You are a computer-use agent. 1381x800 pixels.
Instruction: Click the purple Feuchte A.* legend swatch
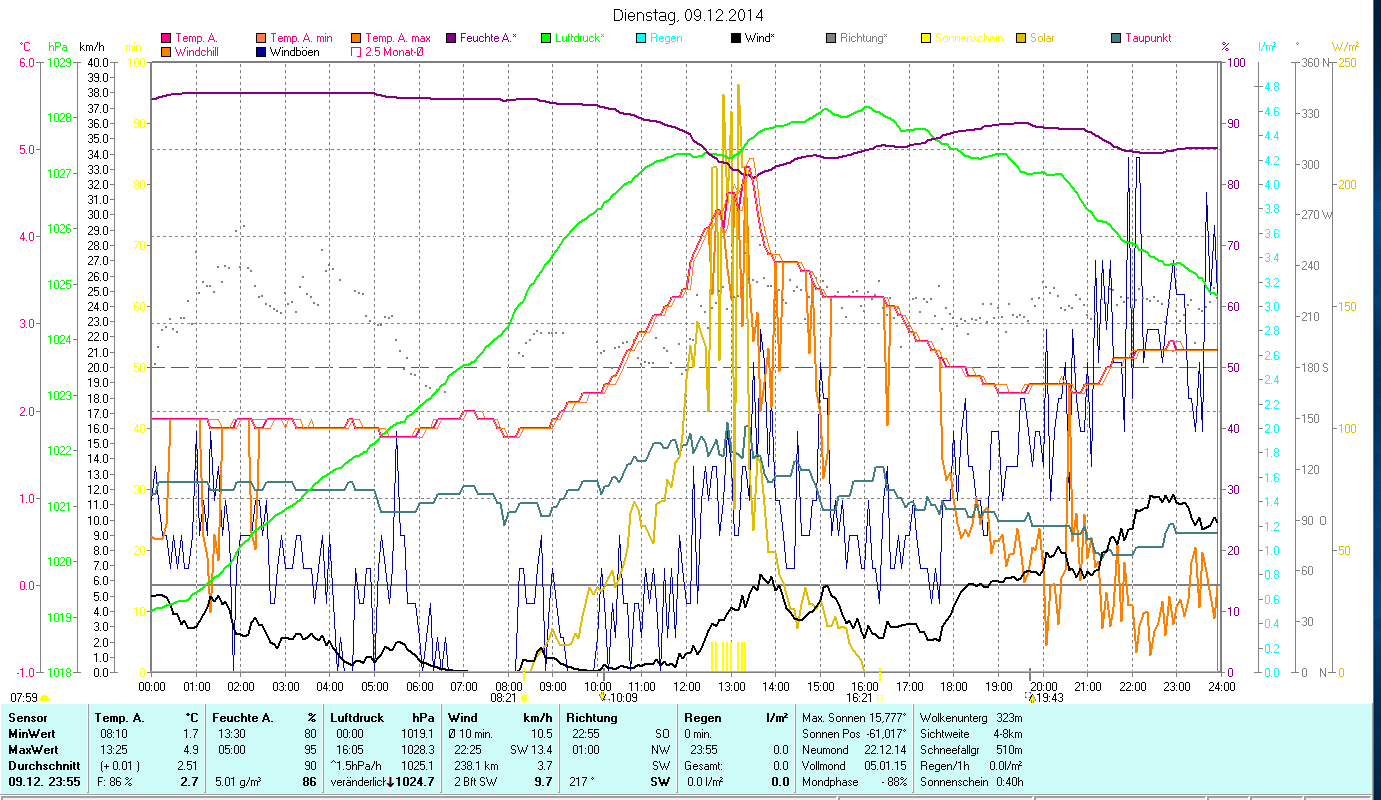452,39
